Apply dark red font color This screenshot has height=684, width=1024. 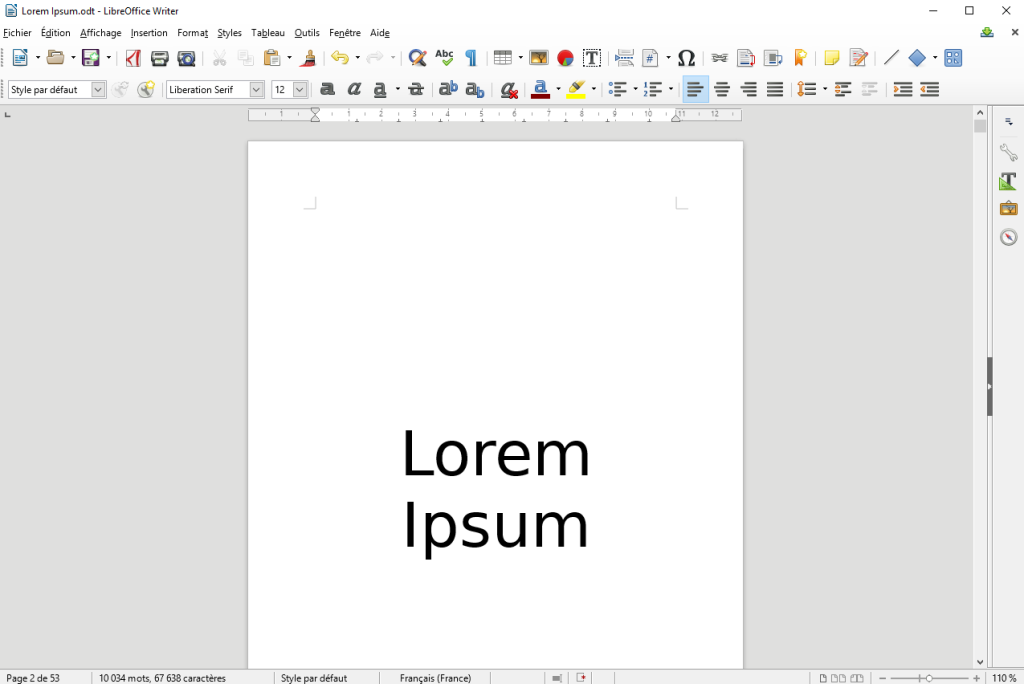[x=540, y=90]
